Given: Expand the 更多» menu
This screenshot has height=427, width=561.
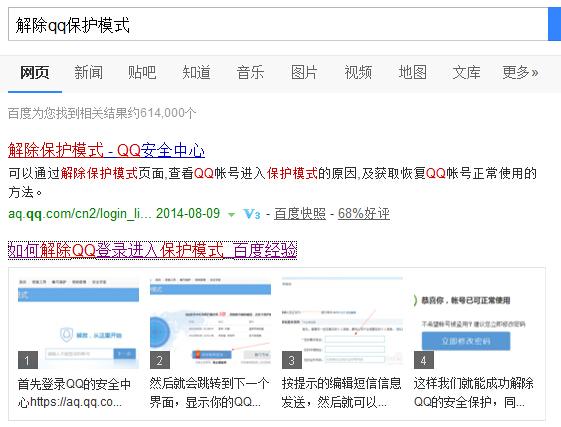Looking at the screenshot, I should tap(520, 73).
